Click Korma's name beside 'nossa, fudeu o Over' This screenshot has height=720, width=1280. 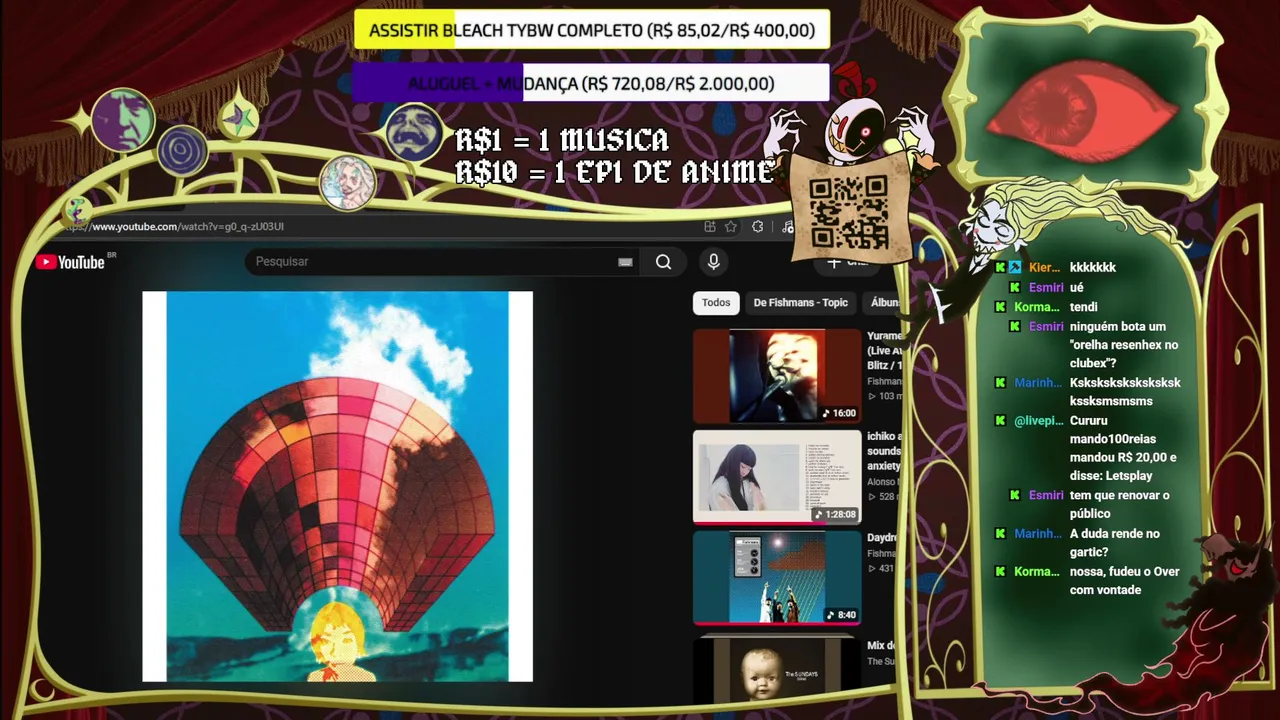pos(1036,572)
